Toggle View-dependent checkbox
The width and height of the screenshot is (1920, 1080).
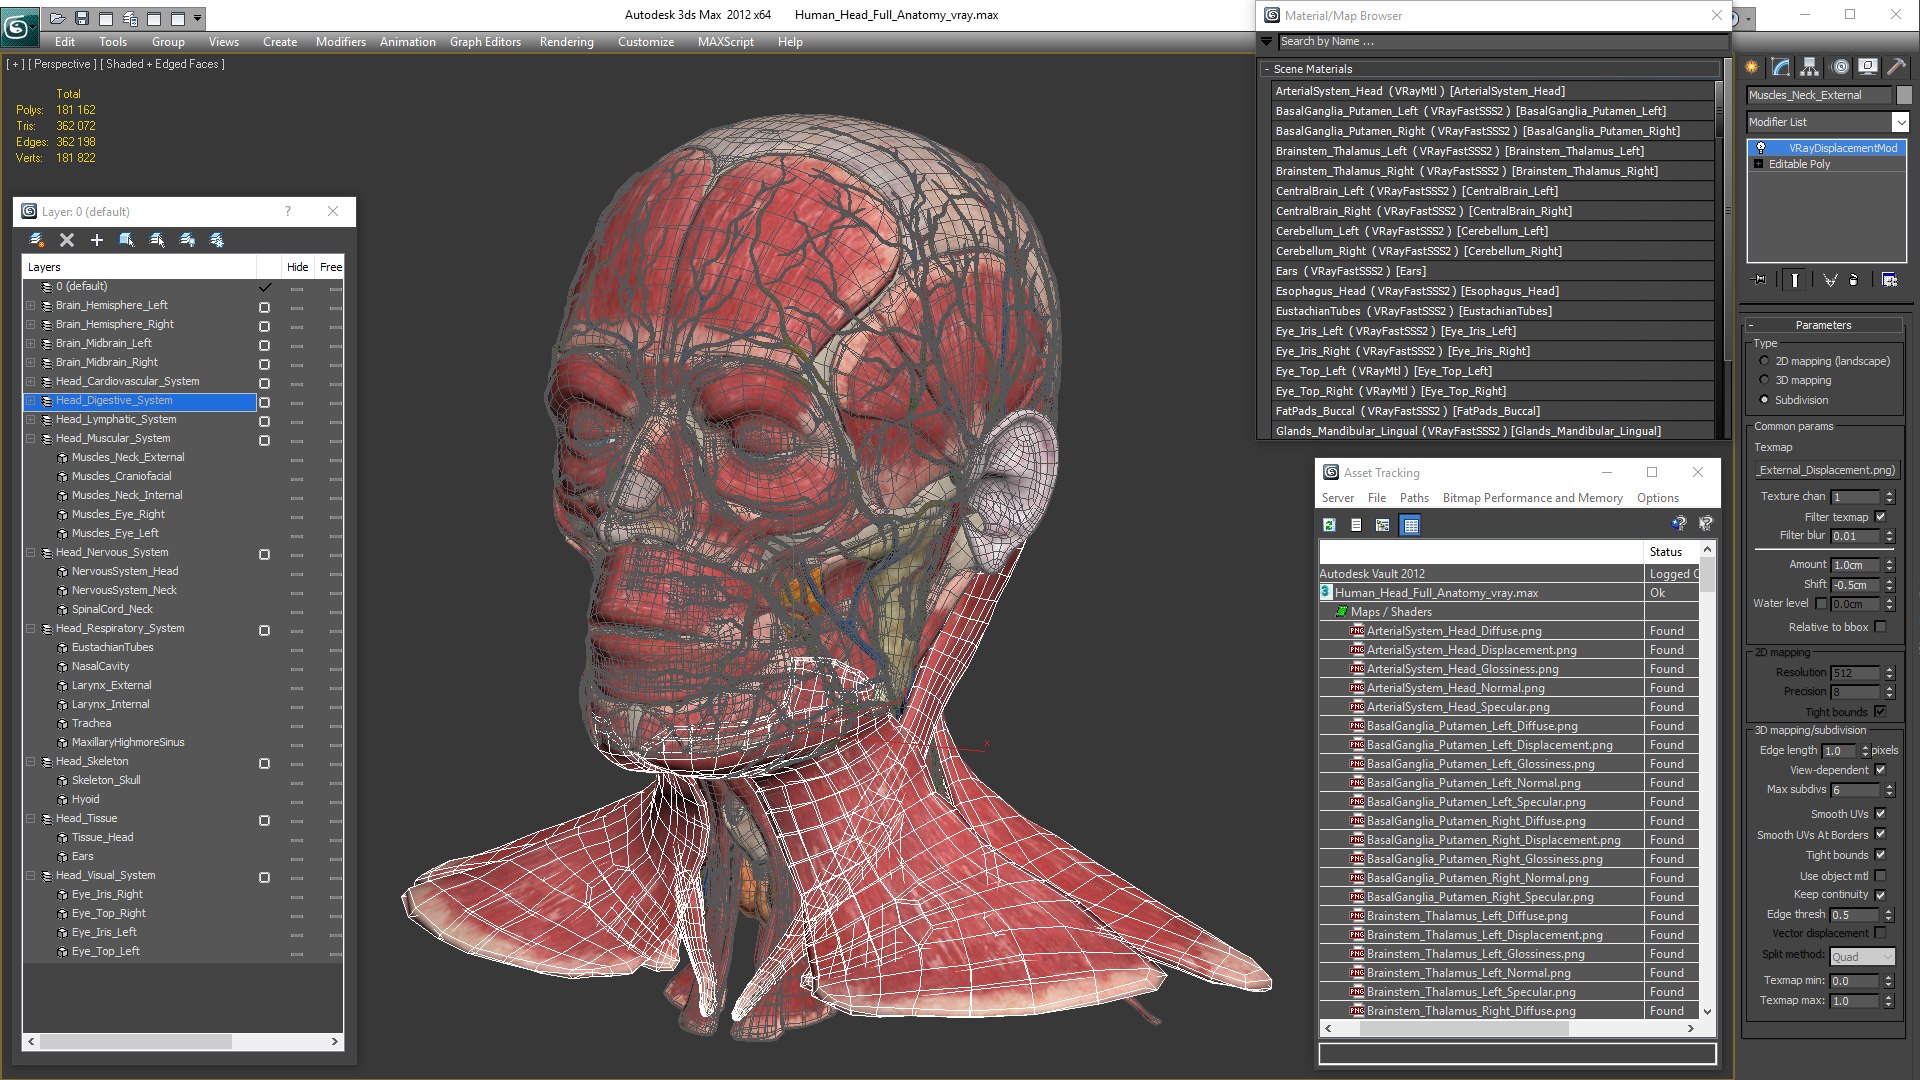click(x=1880, y=770)
